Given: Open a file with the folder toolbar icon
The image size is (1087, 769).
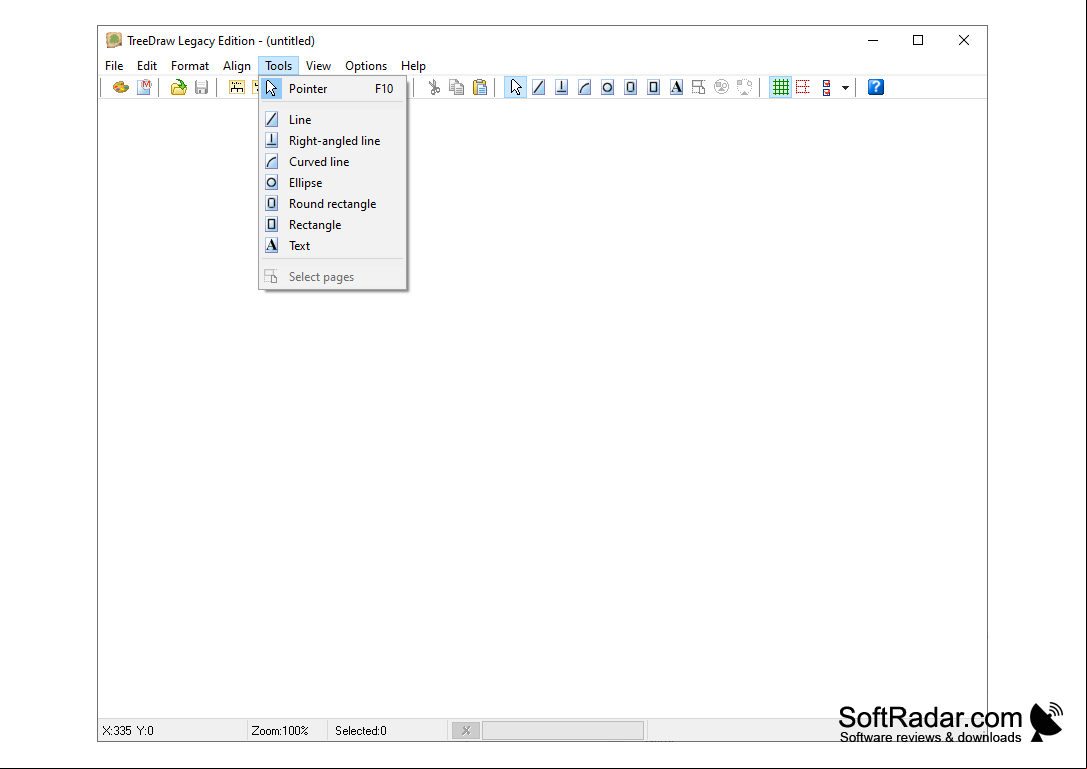Looking at the screenshot, I should 179,87.
